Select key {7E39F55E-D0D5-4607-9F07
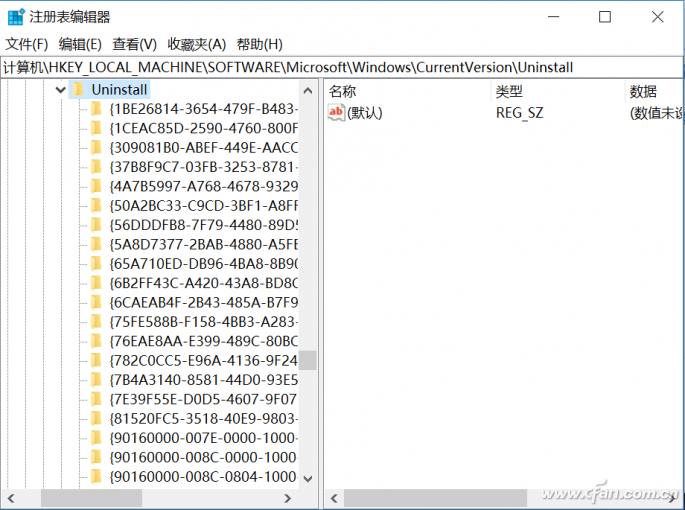 204,399
